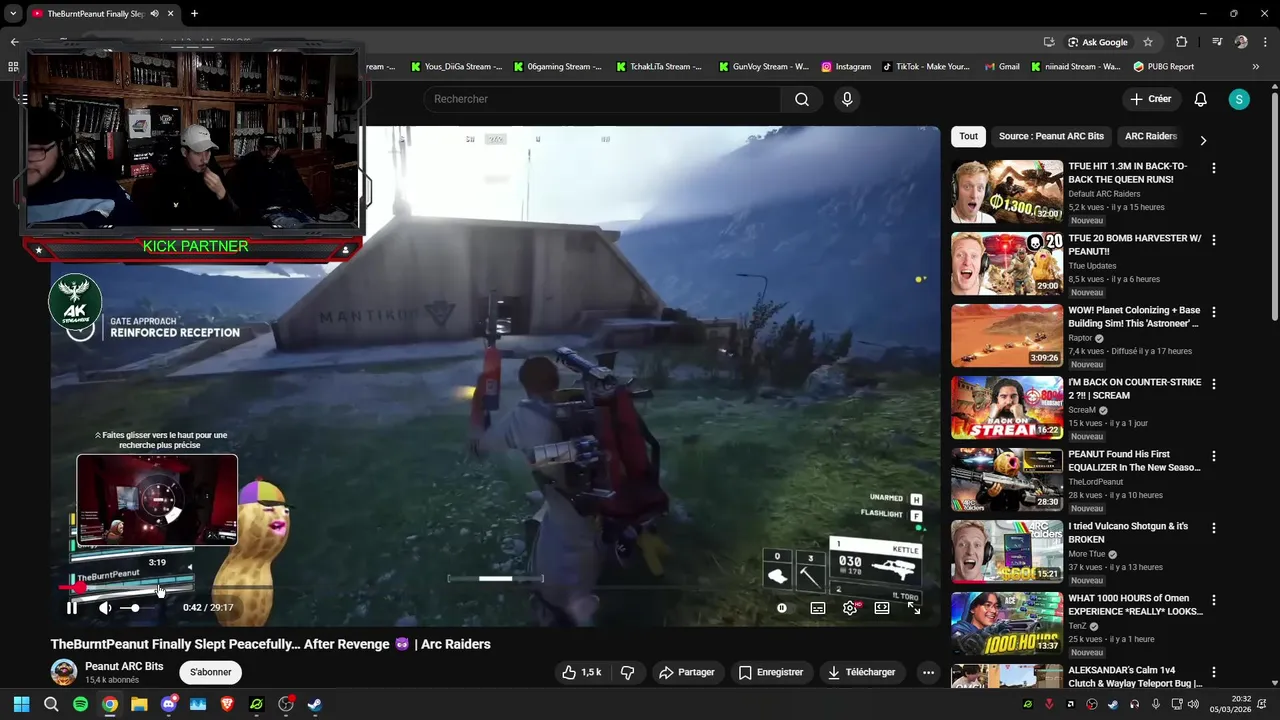Open options for WOW! Planet Colonizing video
This screenshot has height=720, width=1280.
pos(1214,312)
